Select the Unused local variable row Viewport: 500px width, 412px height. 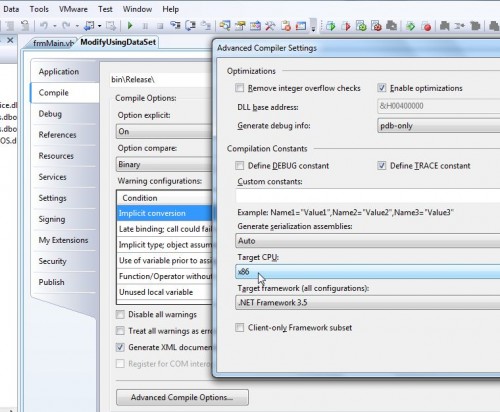coord(165,292)
